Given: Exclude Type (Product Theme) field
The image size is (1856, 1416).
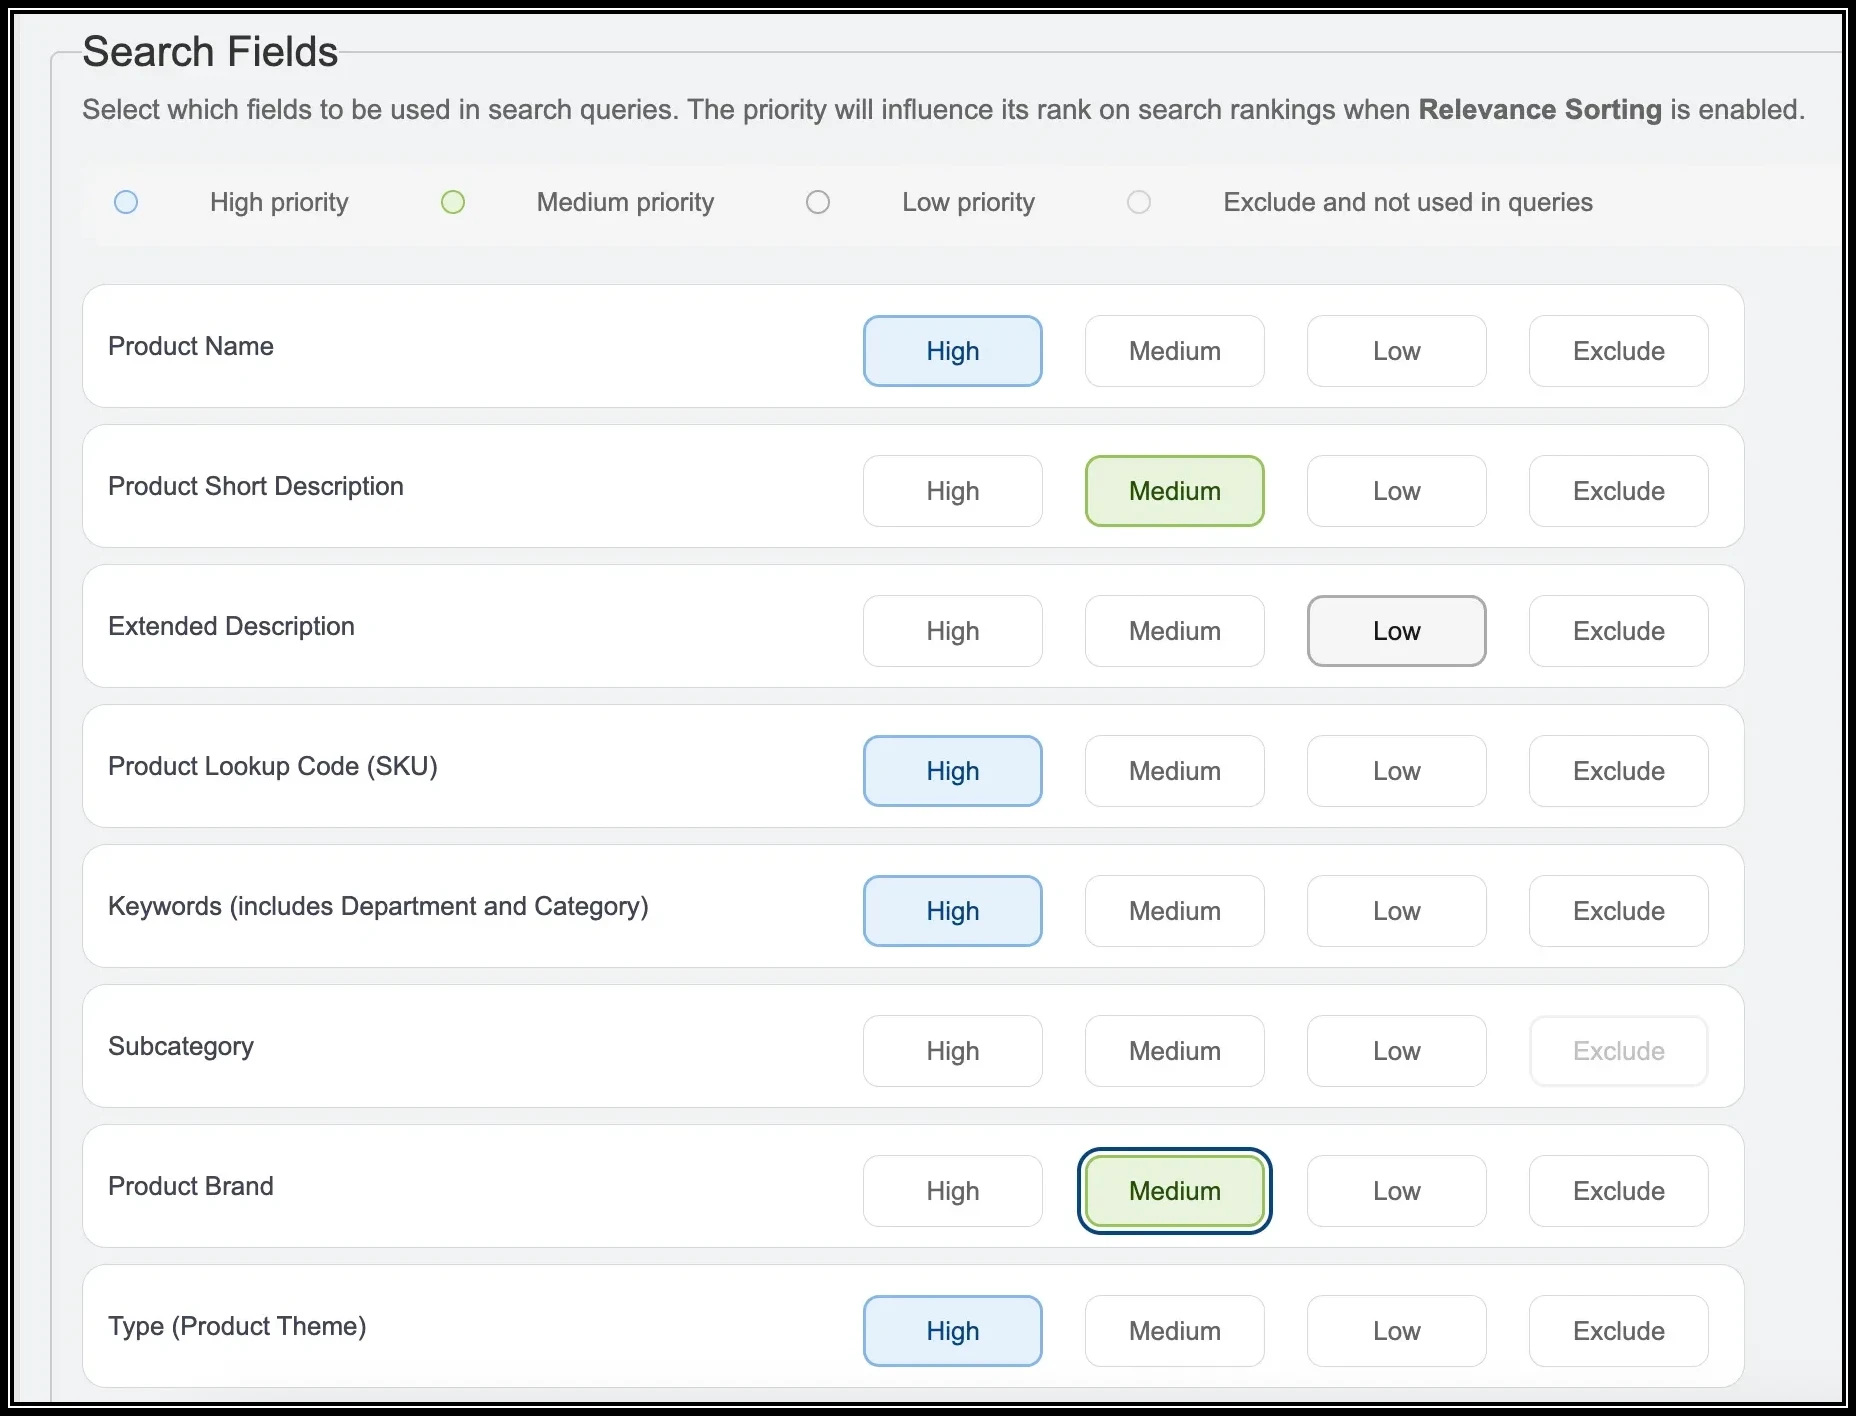Looking at the screenshot, I should [x=1618, y=1331].
